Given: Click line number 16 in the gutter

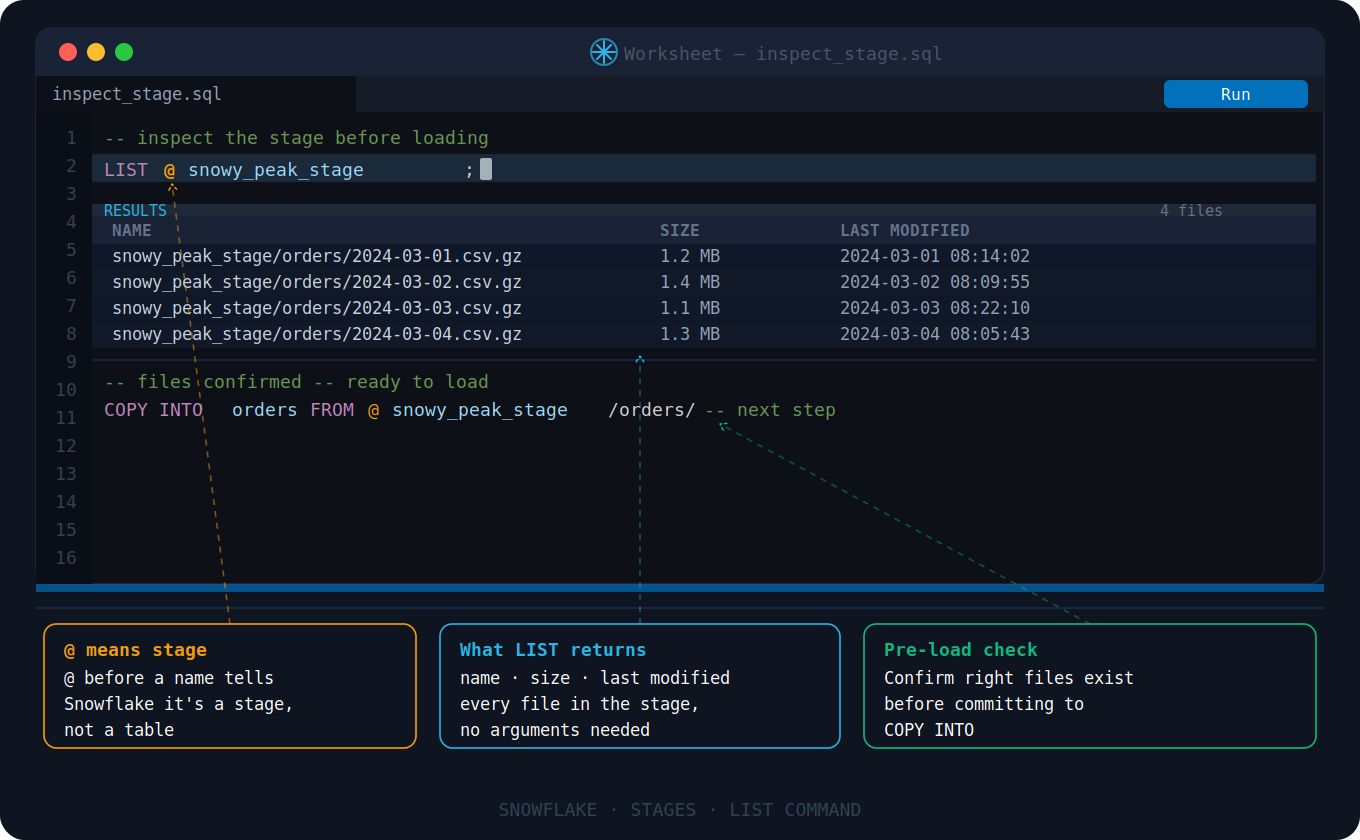Looking at the screenshot, I should [x=66, y=558].
